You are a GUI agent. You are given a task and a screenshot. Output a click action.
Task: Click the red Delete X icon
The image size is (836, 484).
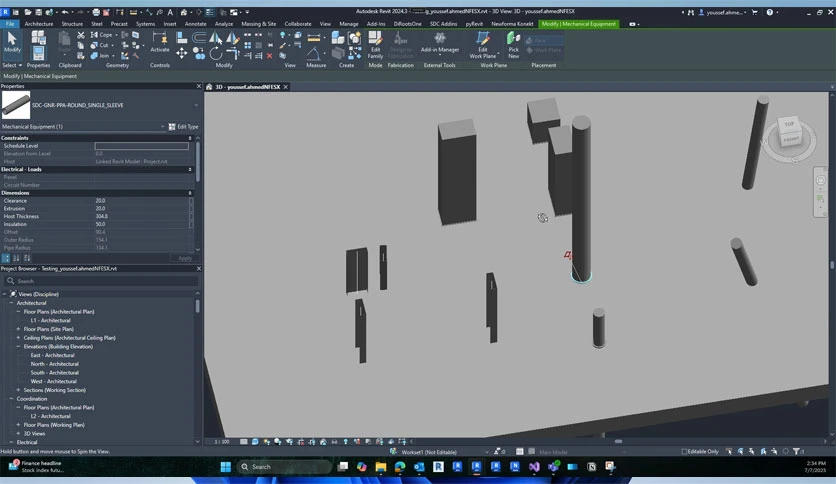[x=269, y=55]
